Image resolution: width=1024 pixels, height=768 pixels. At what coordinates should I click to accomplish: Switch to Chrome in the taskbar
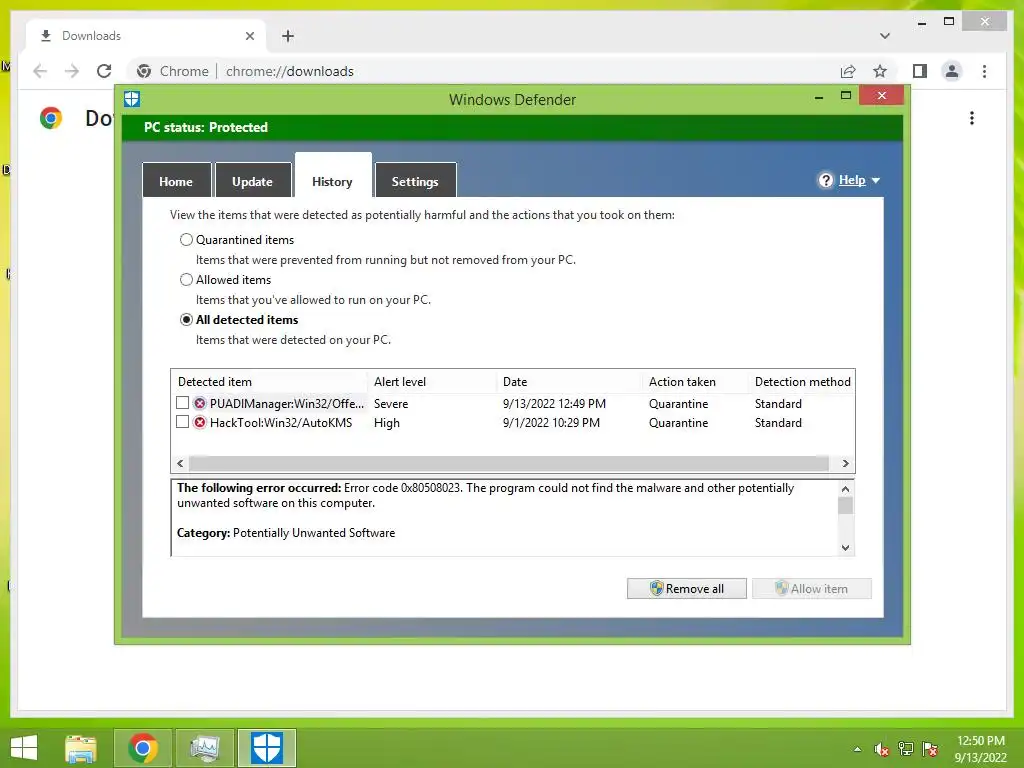[142, 748]
